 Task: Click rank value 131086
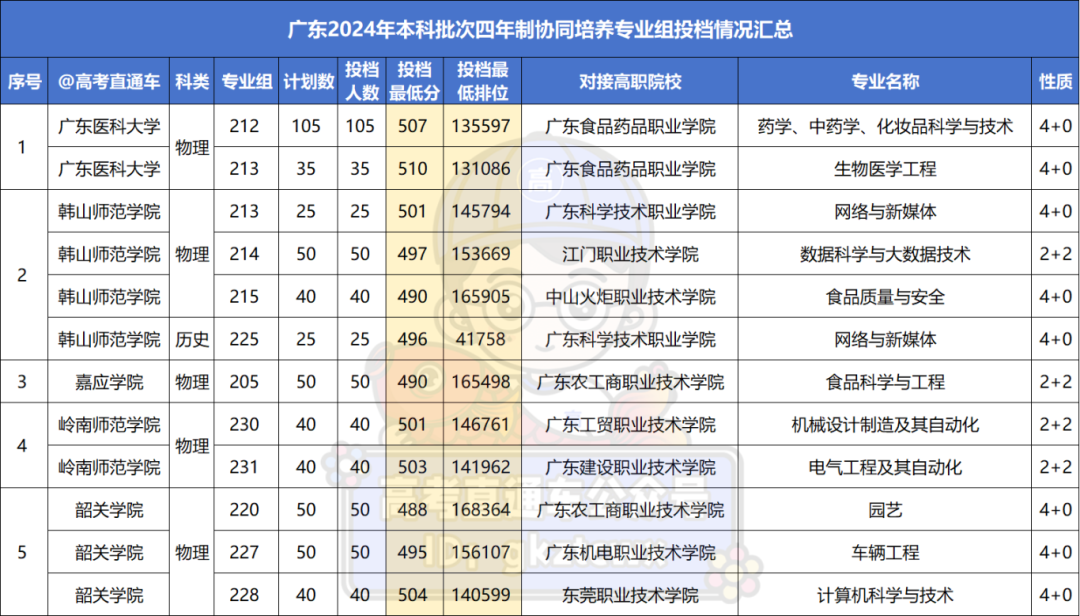click(481, 169)
